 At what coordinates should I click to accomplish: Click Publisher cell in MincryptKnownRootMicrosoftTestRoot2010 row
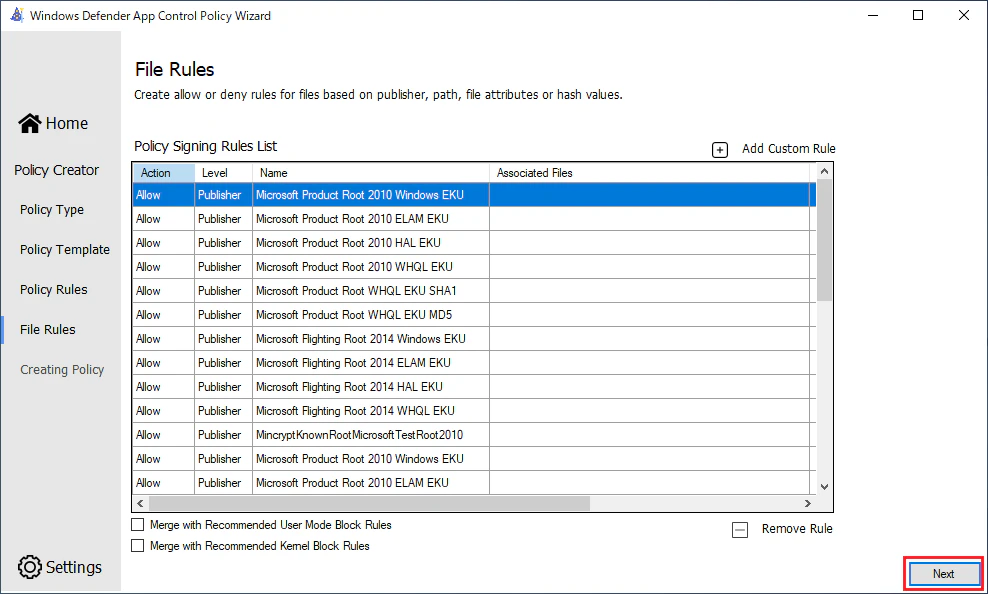tap(224, 434)
